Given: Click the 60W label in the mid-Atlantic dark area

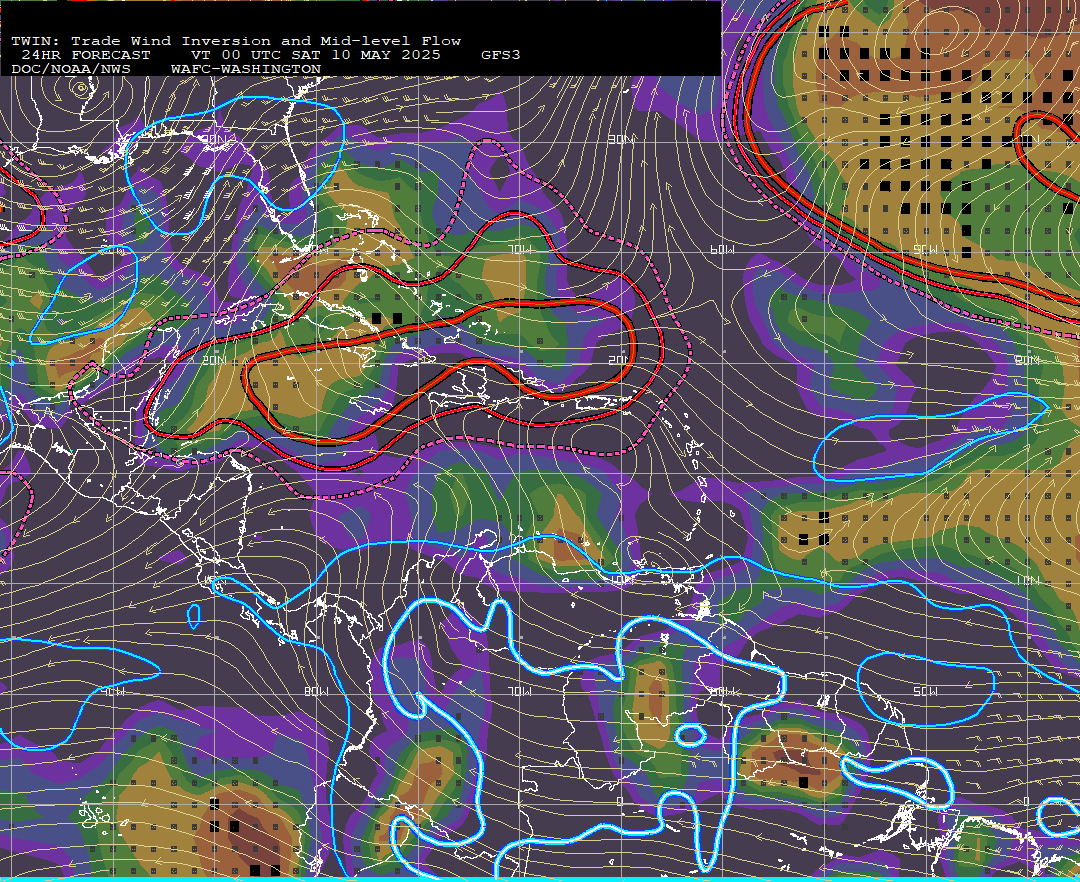Looking at the screenshot, I should 722,249.
